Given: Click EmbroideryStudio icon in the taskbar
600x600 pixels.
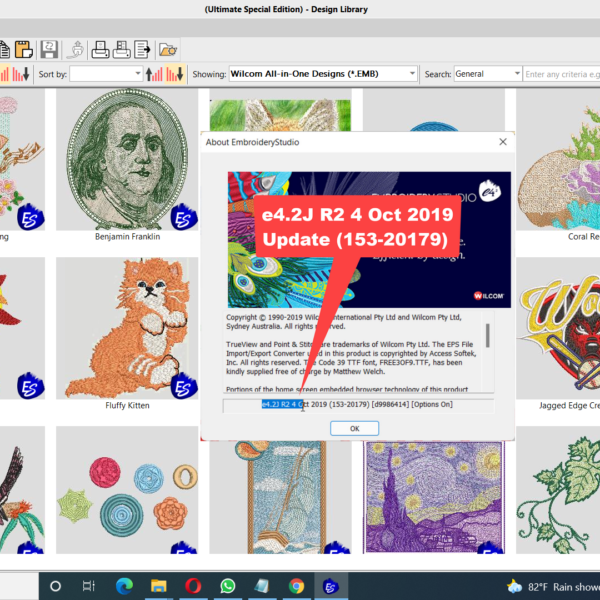Looking at the screenshot, I should tap(327, 586).
